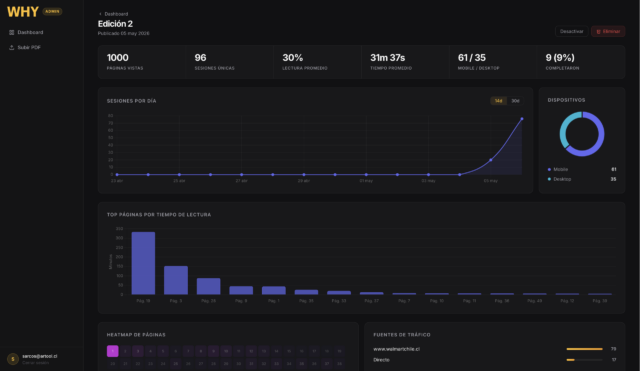Open Dashboard from the sidebar icon
Image resolution: width=640 pixels, height=371 pixels.
[x=11, y=32]
